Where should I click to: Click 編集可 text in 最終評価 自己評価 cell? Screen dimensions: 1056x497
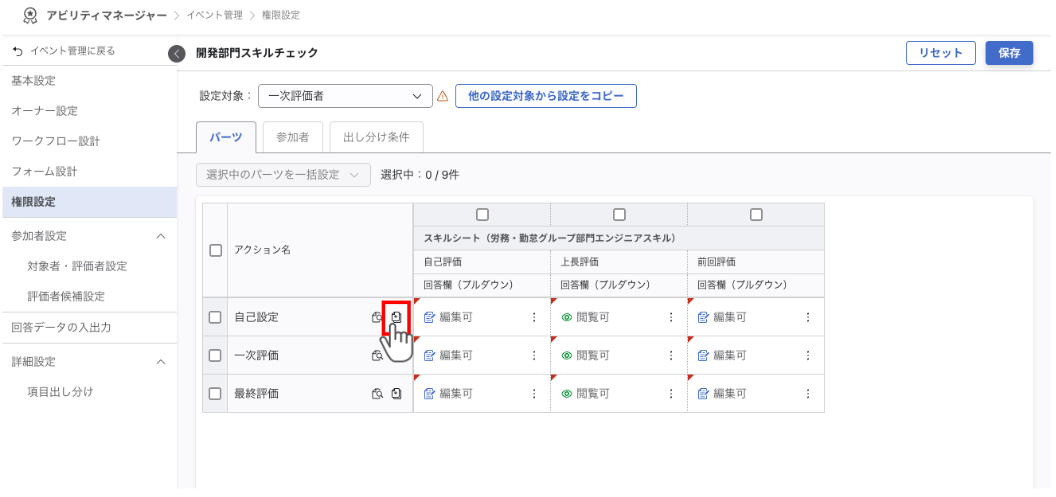pos(456,394)
